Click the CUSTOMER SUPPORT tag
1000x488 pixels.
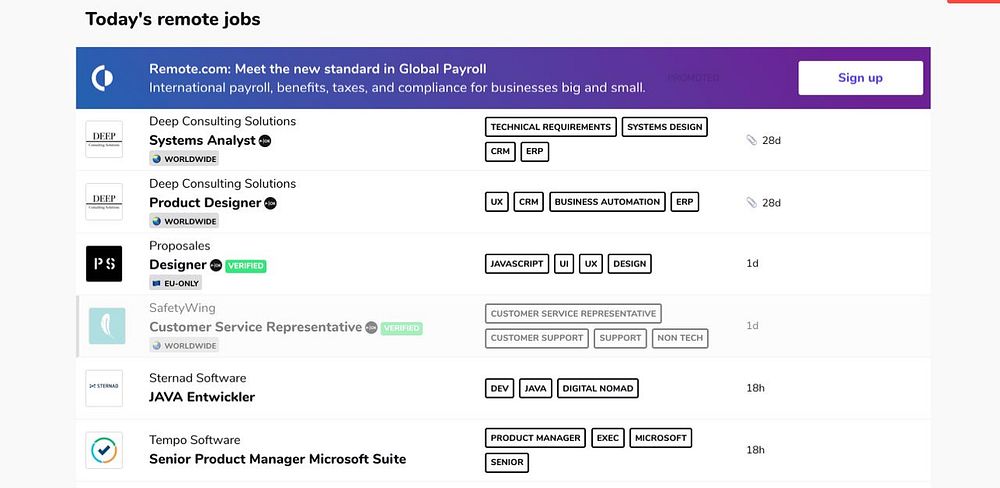coord(536,338)
